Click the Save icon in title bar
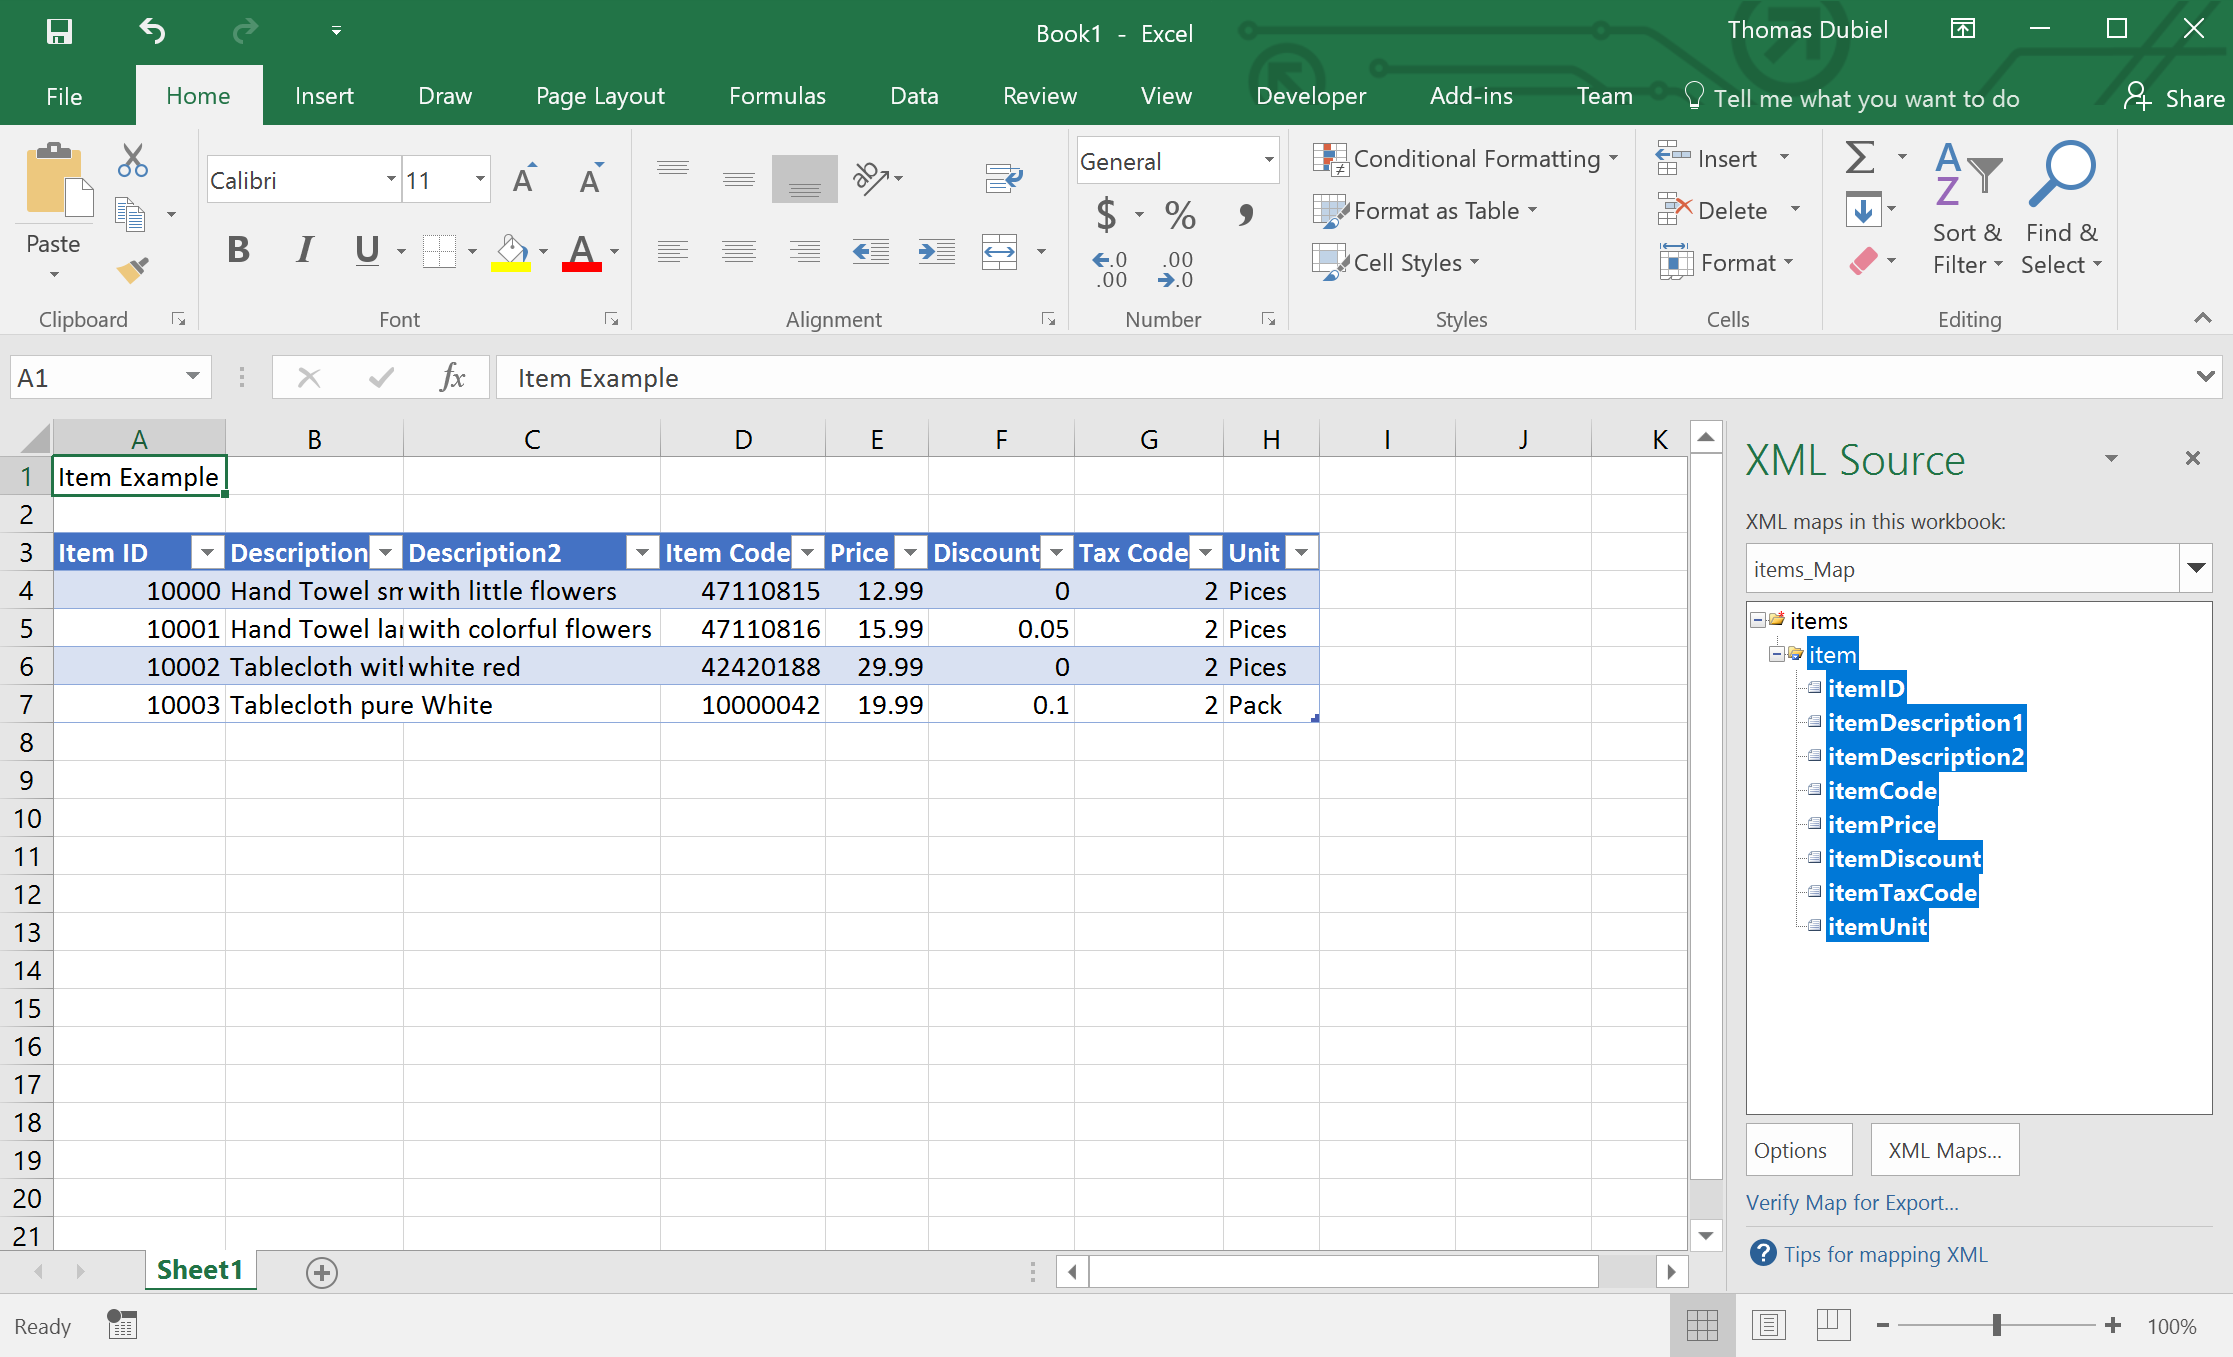 click(59, 31)
